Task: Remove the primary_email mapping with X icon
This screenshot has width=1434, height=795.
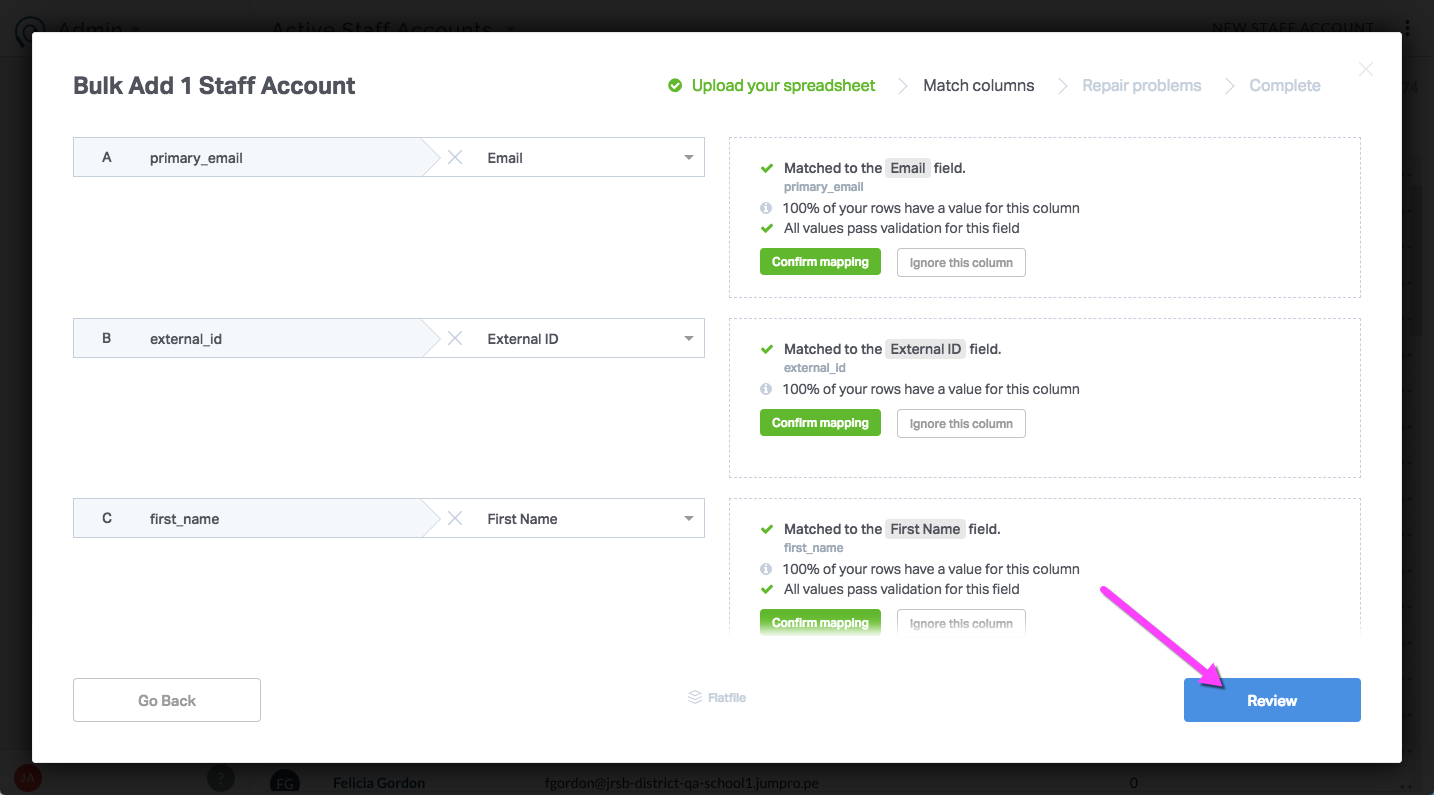Action: coord(455,158)
